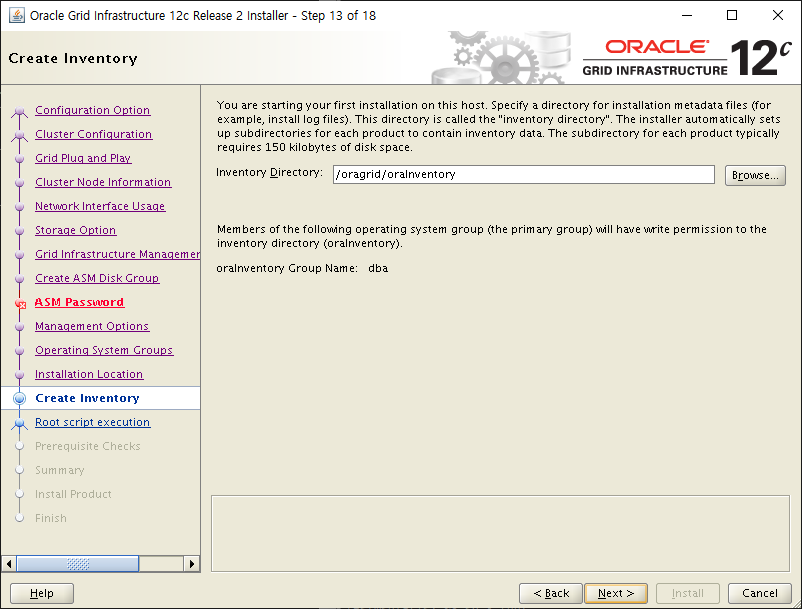Click into the Inventory Directory field
This screenshot has height=609, width=802.
click(524, 174)
